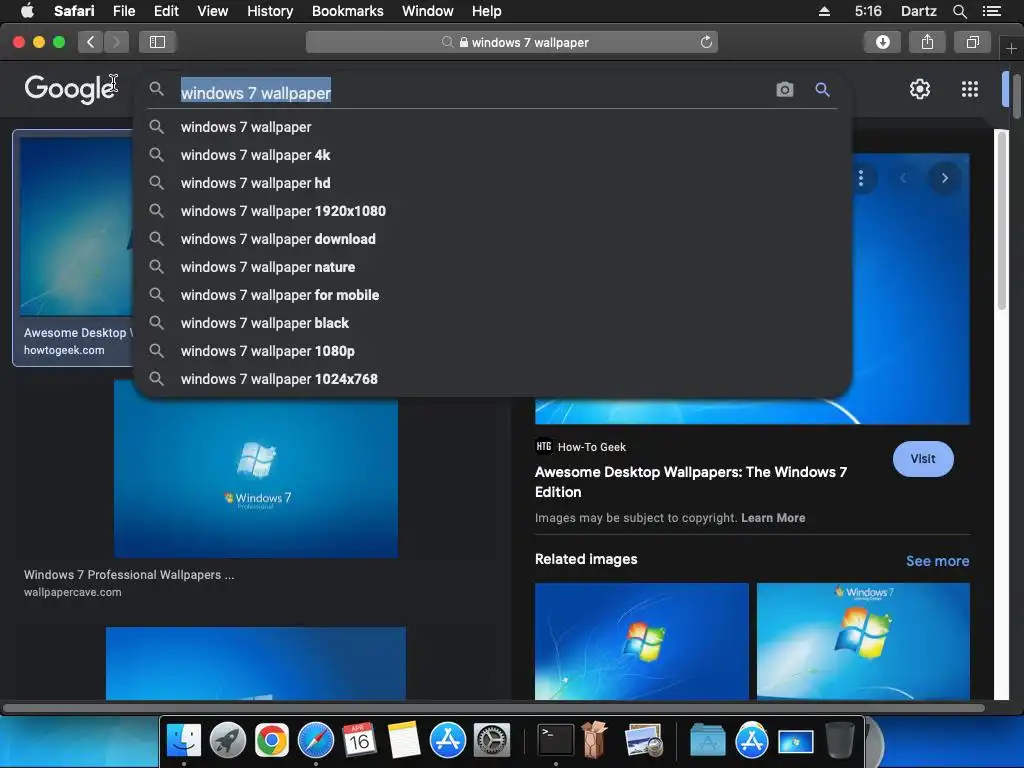Screen dimensions: 1024x768
Task: Click the Google logo
Action: pos(71,89)
